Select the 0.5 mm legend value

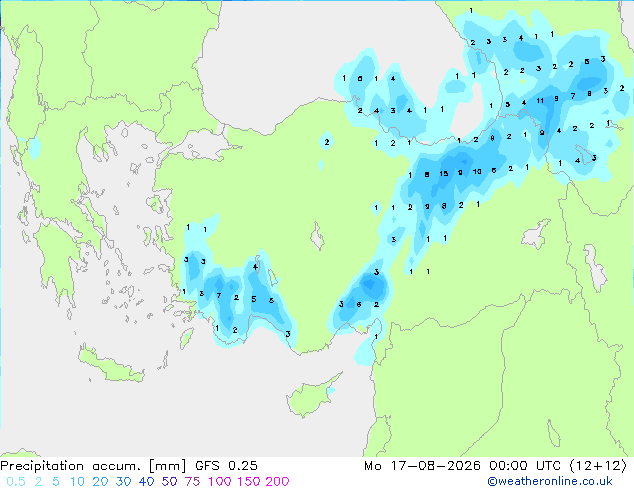click(16, 482)
